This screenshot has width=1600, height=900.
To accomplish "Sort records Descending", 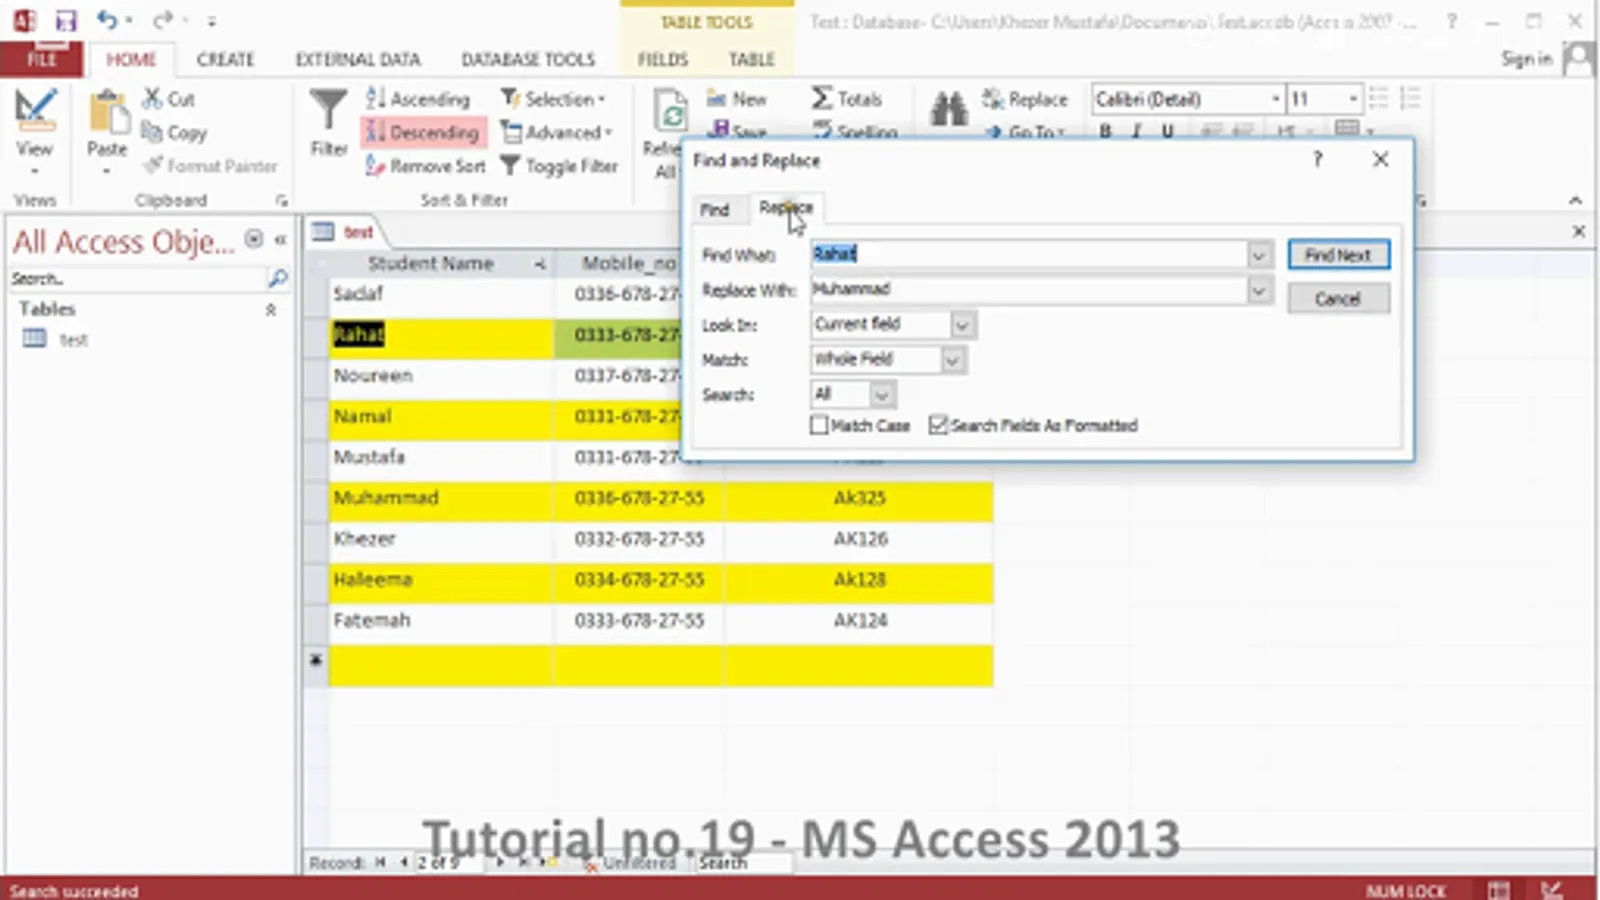I will click(x=422, y=132).
